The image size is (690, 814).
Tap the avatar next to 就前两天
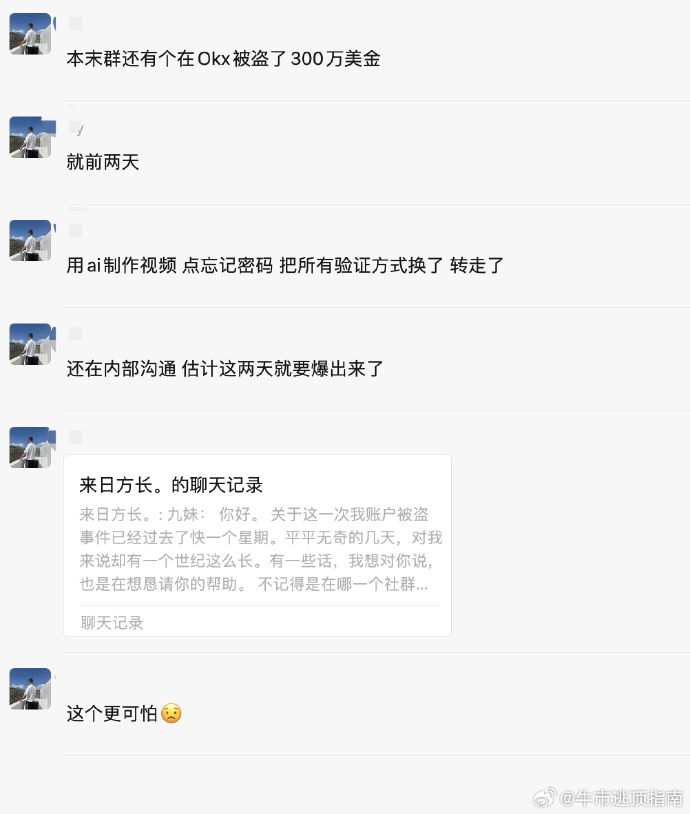coord(30,137)
